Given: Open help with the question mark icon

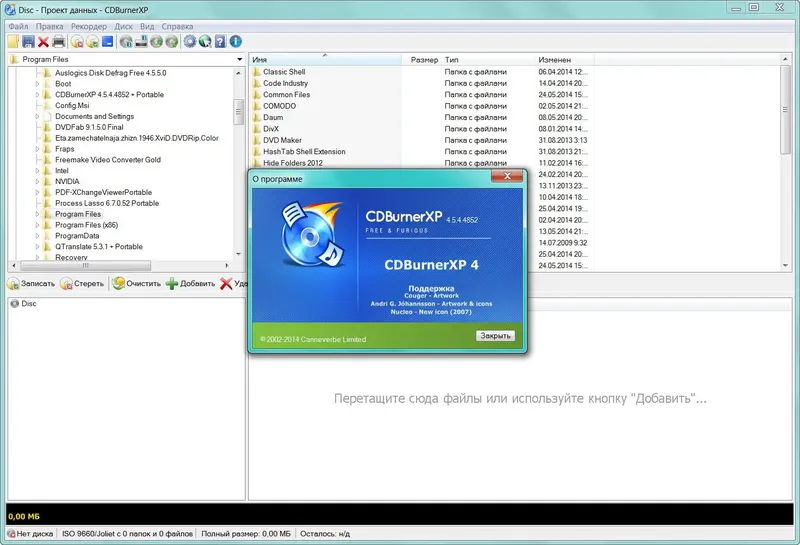Looking at the screenshot, I should 220,42.
